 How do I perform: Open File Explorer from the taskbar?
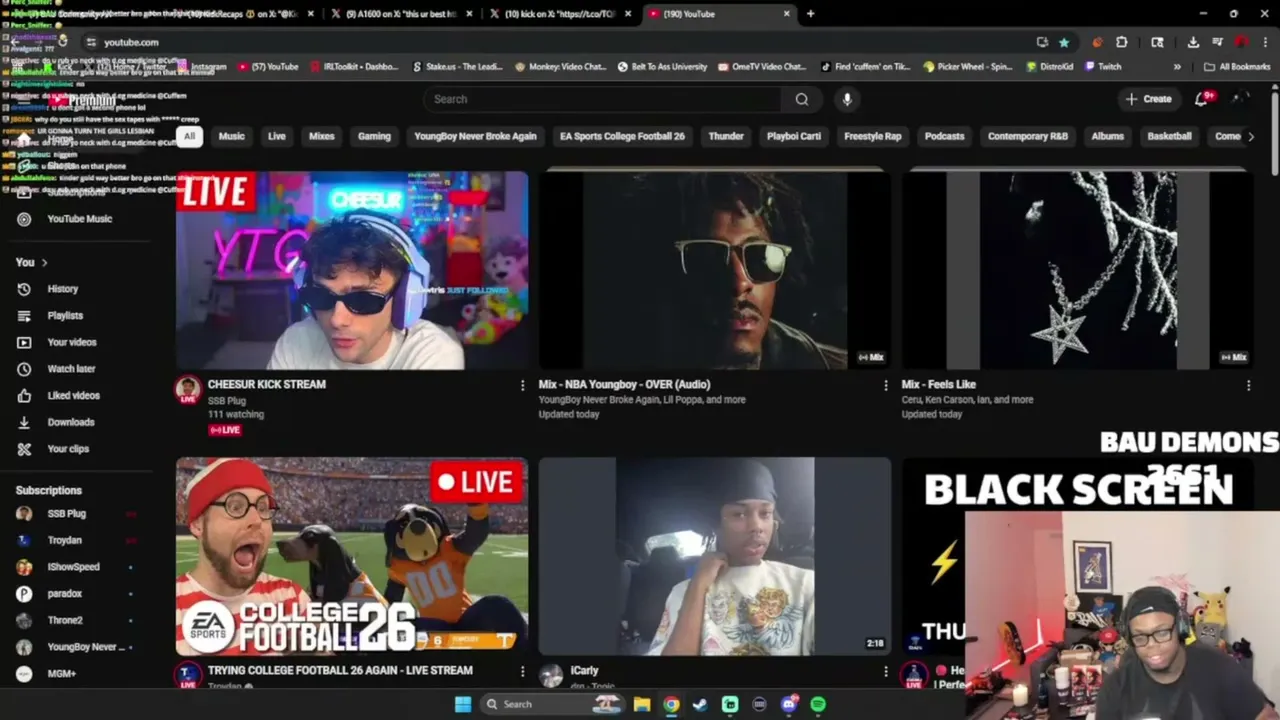(642, 704)
